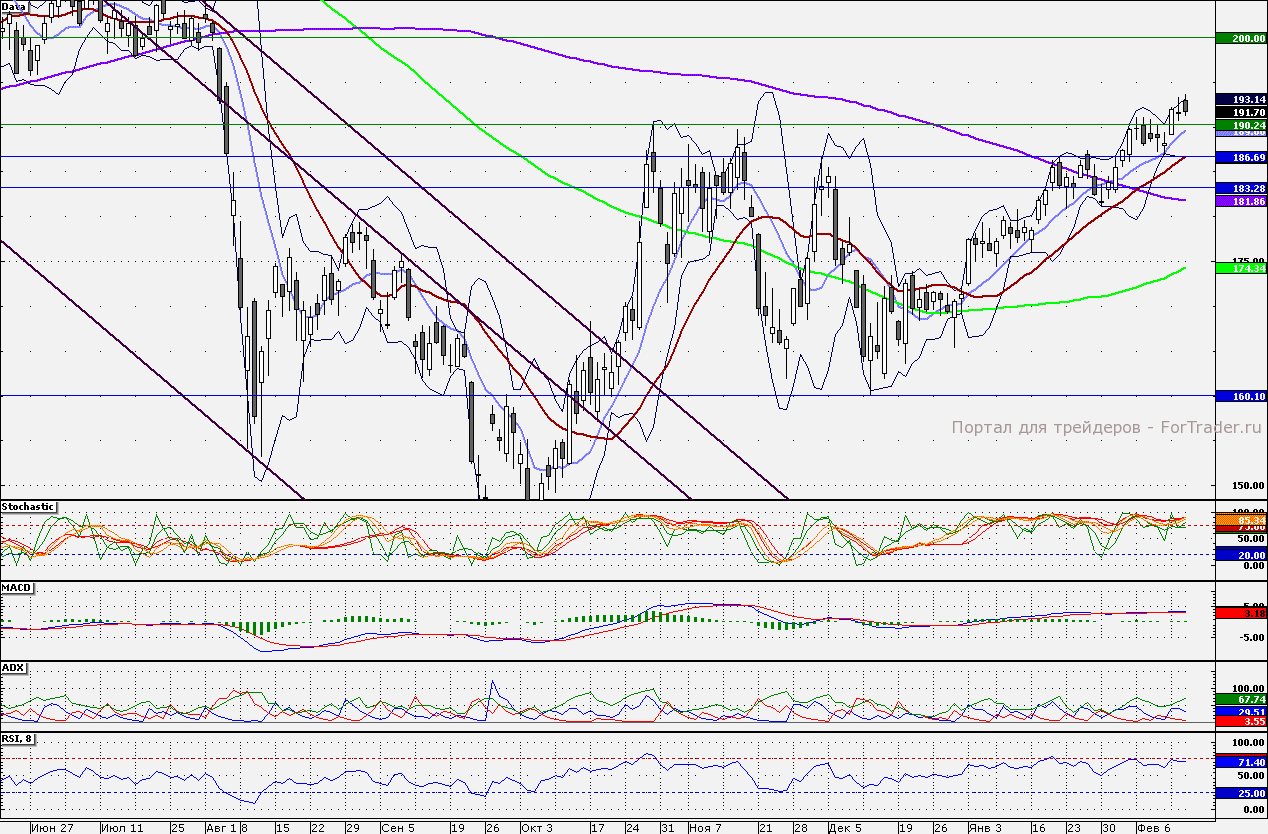Screen dimensions: 1268x834
Task: Click the green 190.24 level tag
Action: click(1241, 126)
